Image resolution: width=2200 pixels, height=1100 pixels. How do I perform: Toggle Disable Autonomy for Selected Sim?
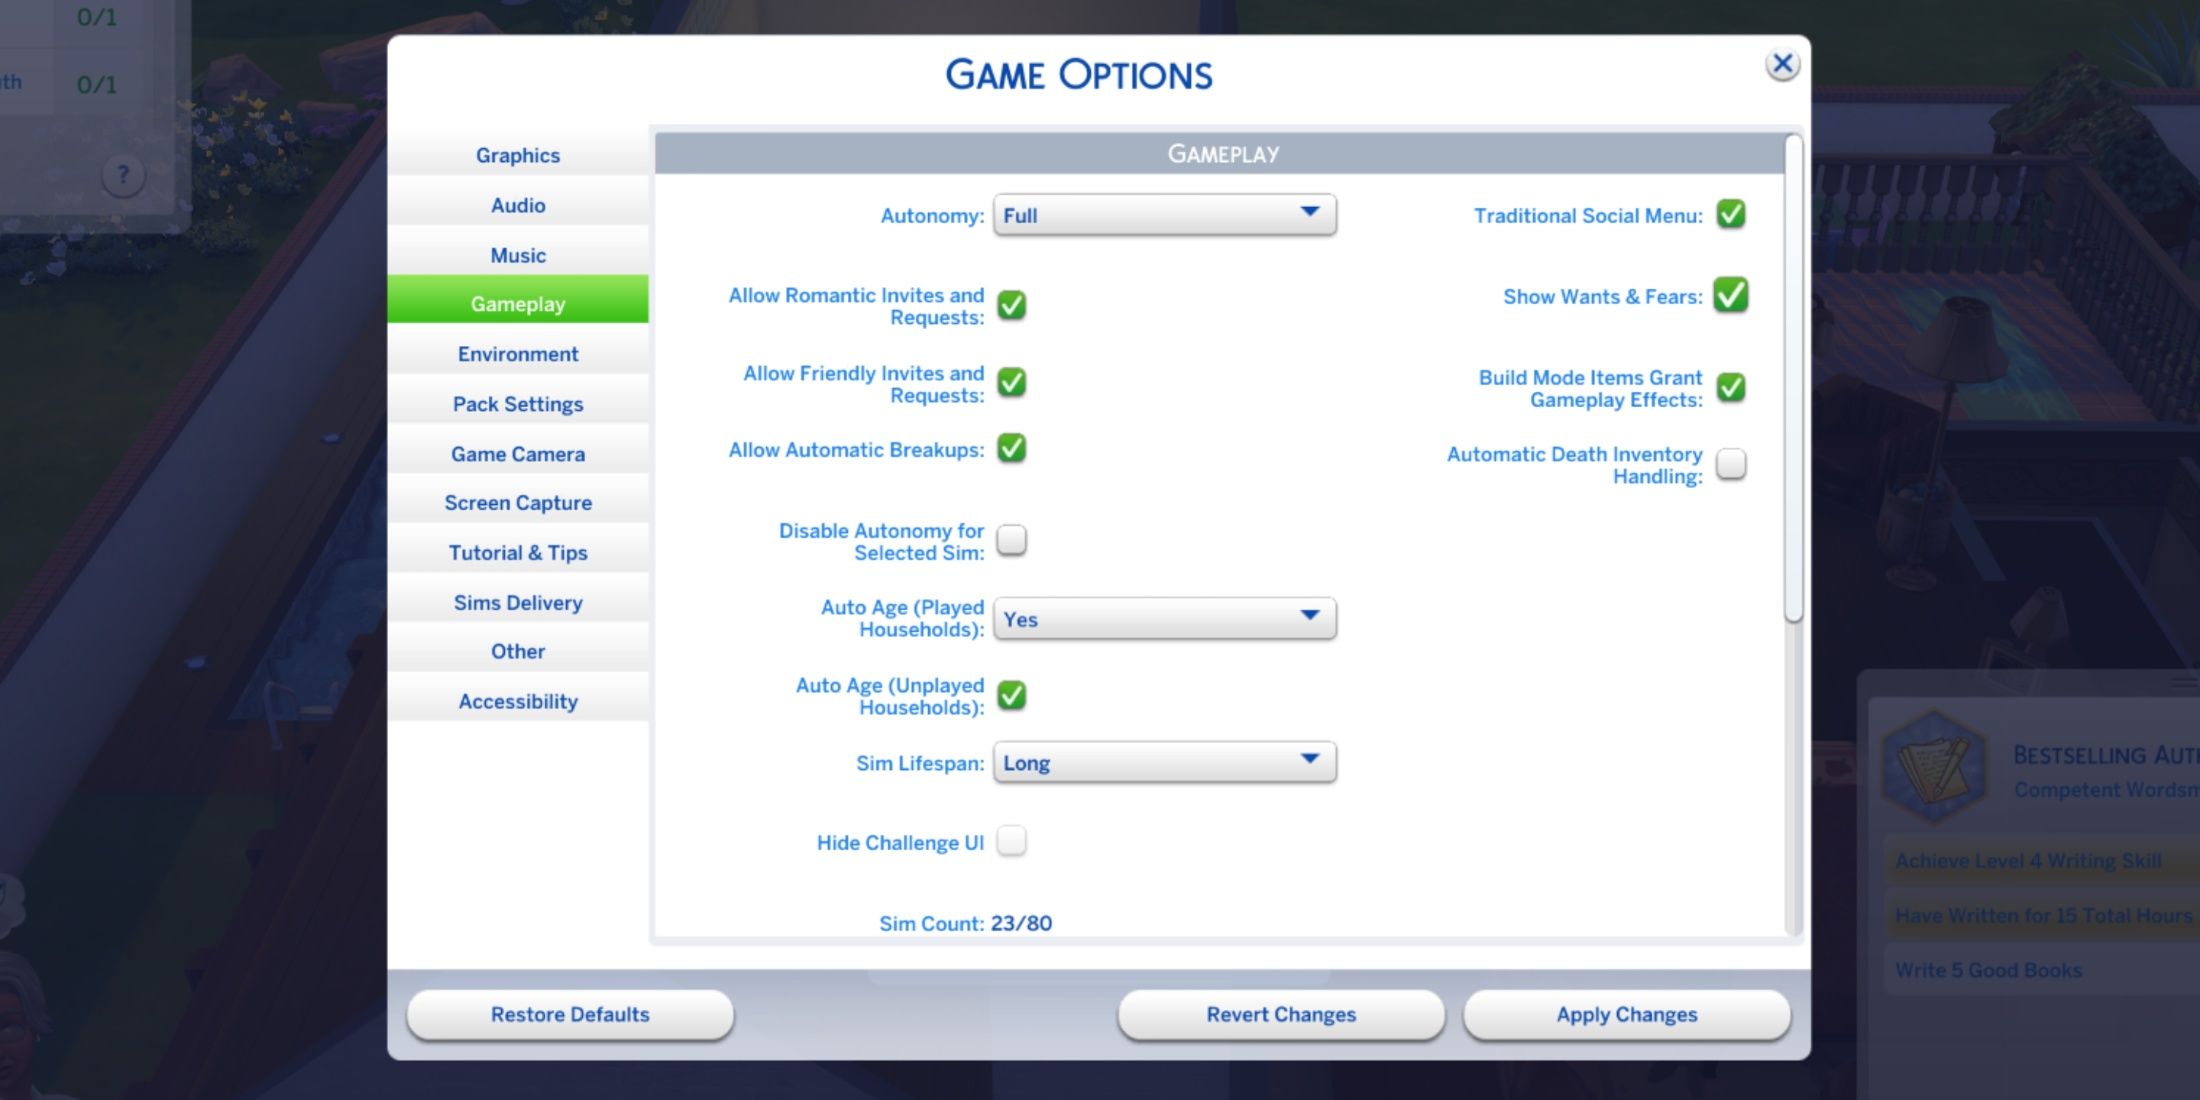(x=1014, y=539)
